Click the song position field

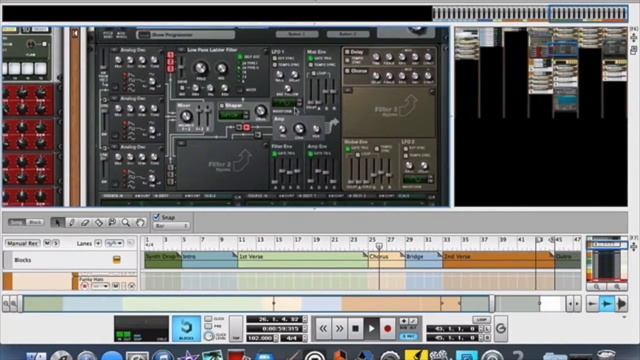pos(274,319)
